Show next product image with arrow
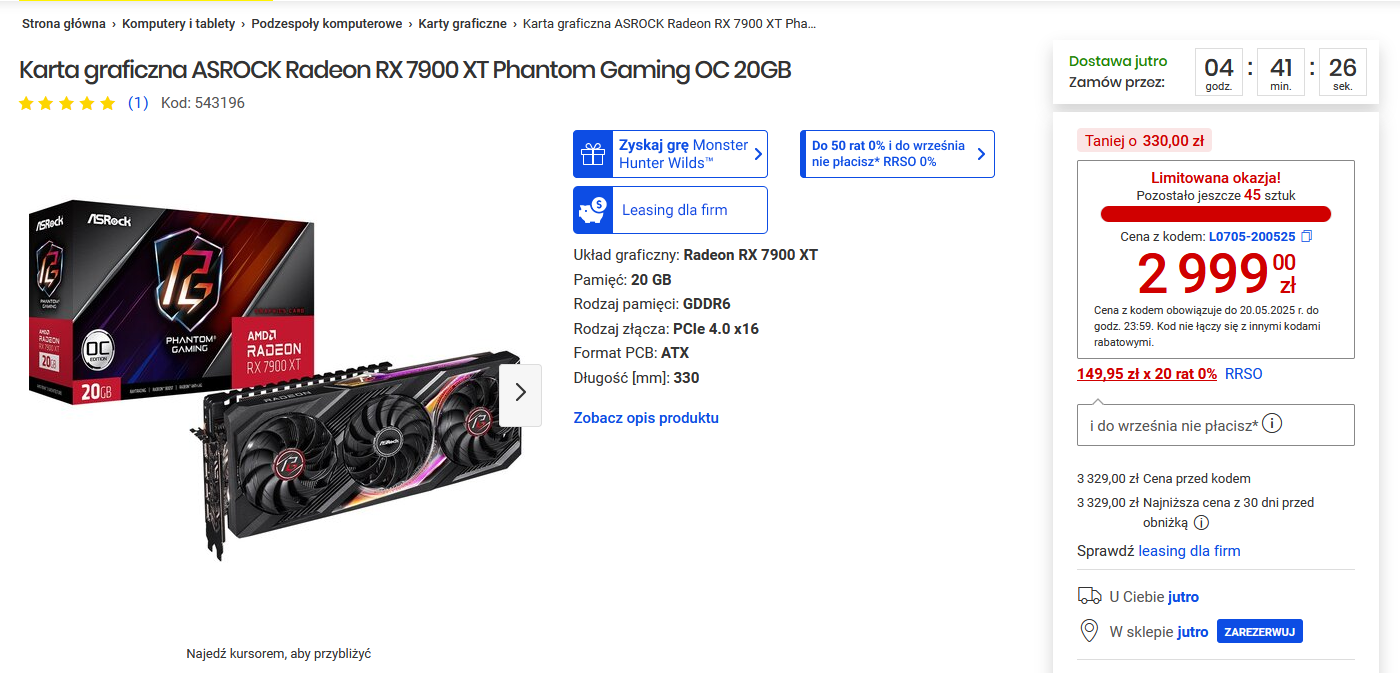Viewport: 1400px width, 673px height. [520, 392]
